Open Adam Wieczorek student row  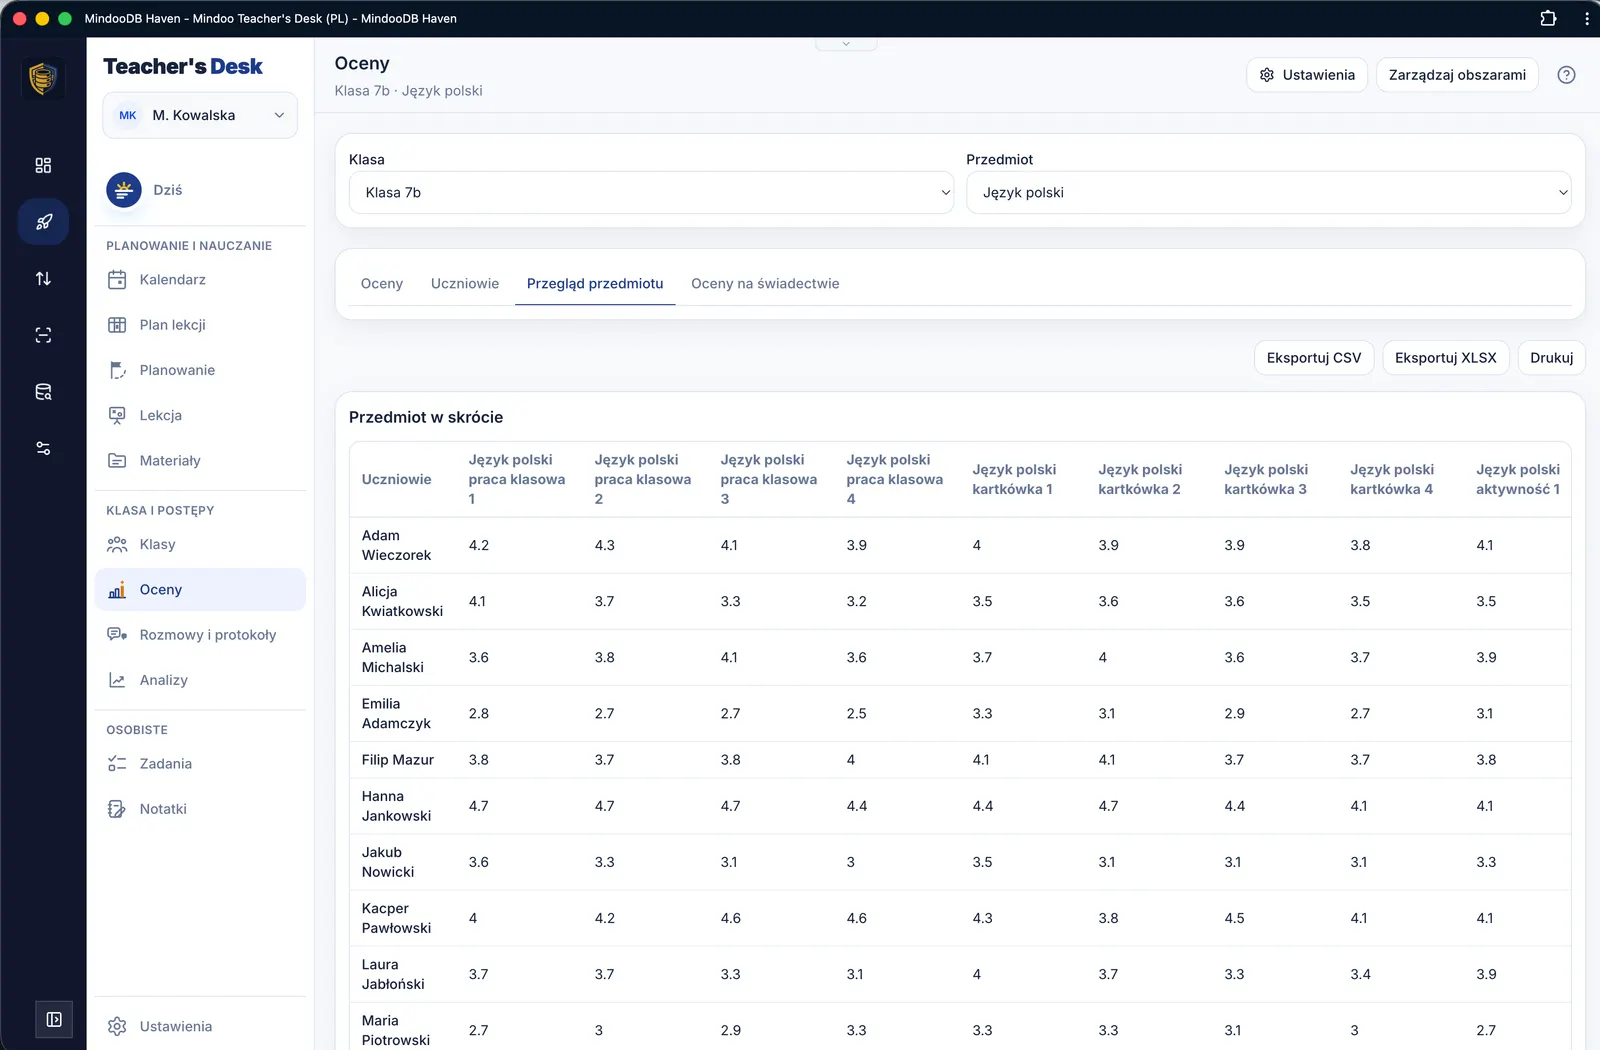click(960, 545)
